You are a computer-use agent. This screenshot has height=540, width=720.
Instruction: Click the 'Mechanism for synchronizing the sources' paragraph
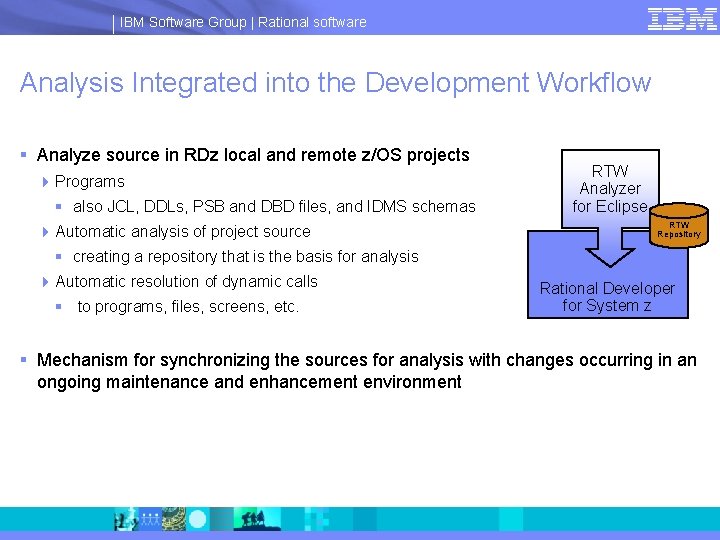point(366,371)
